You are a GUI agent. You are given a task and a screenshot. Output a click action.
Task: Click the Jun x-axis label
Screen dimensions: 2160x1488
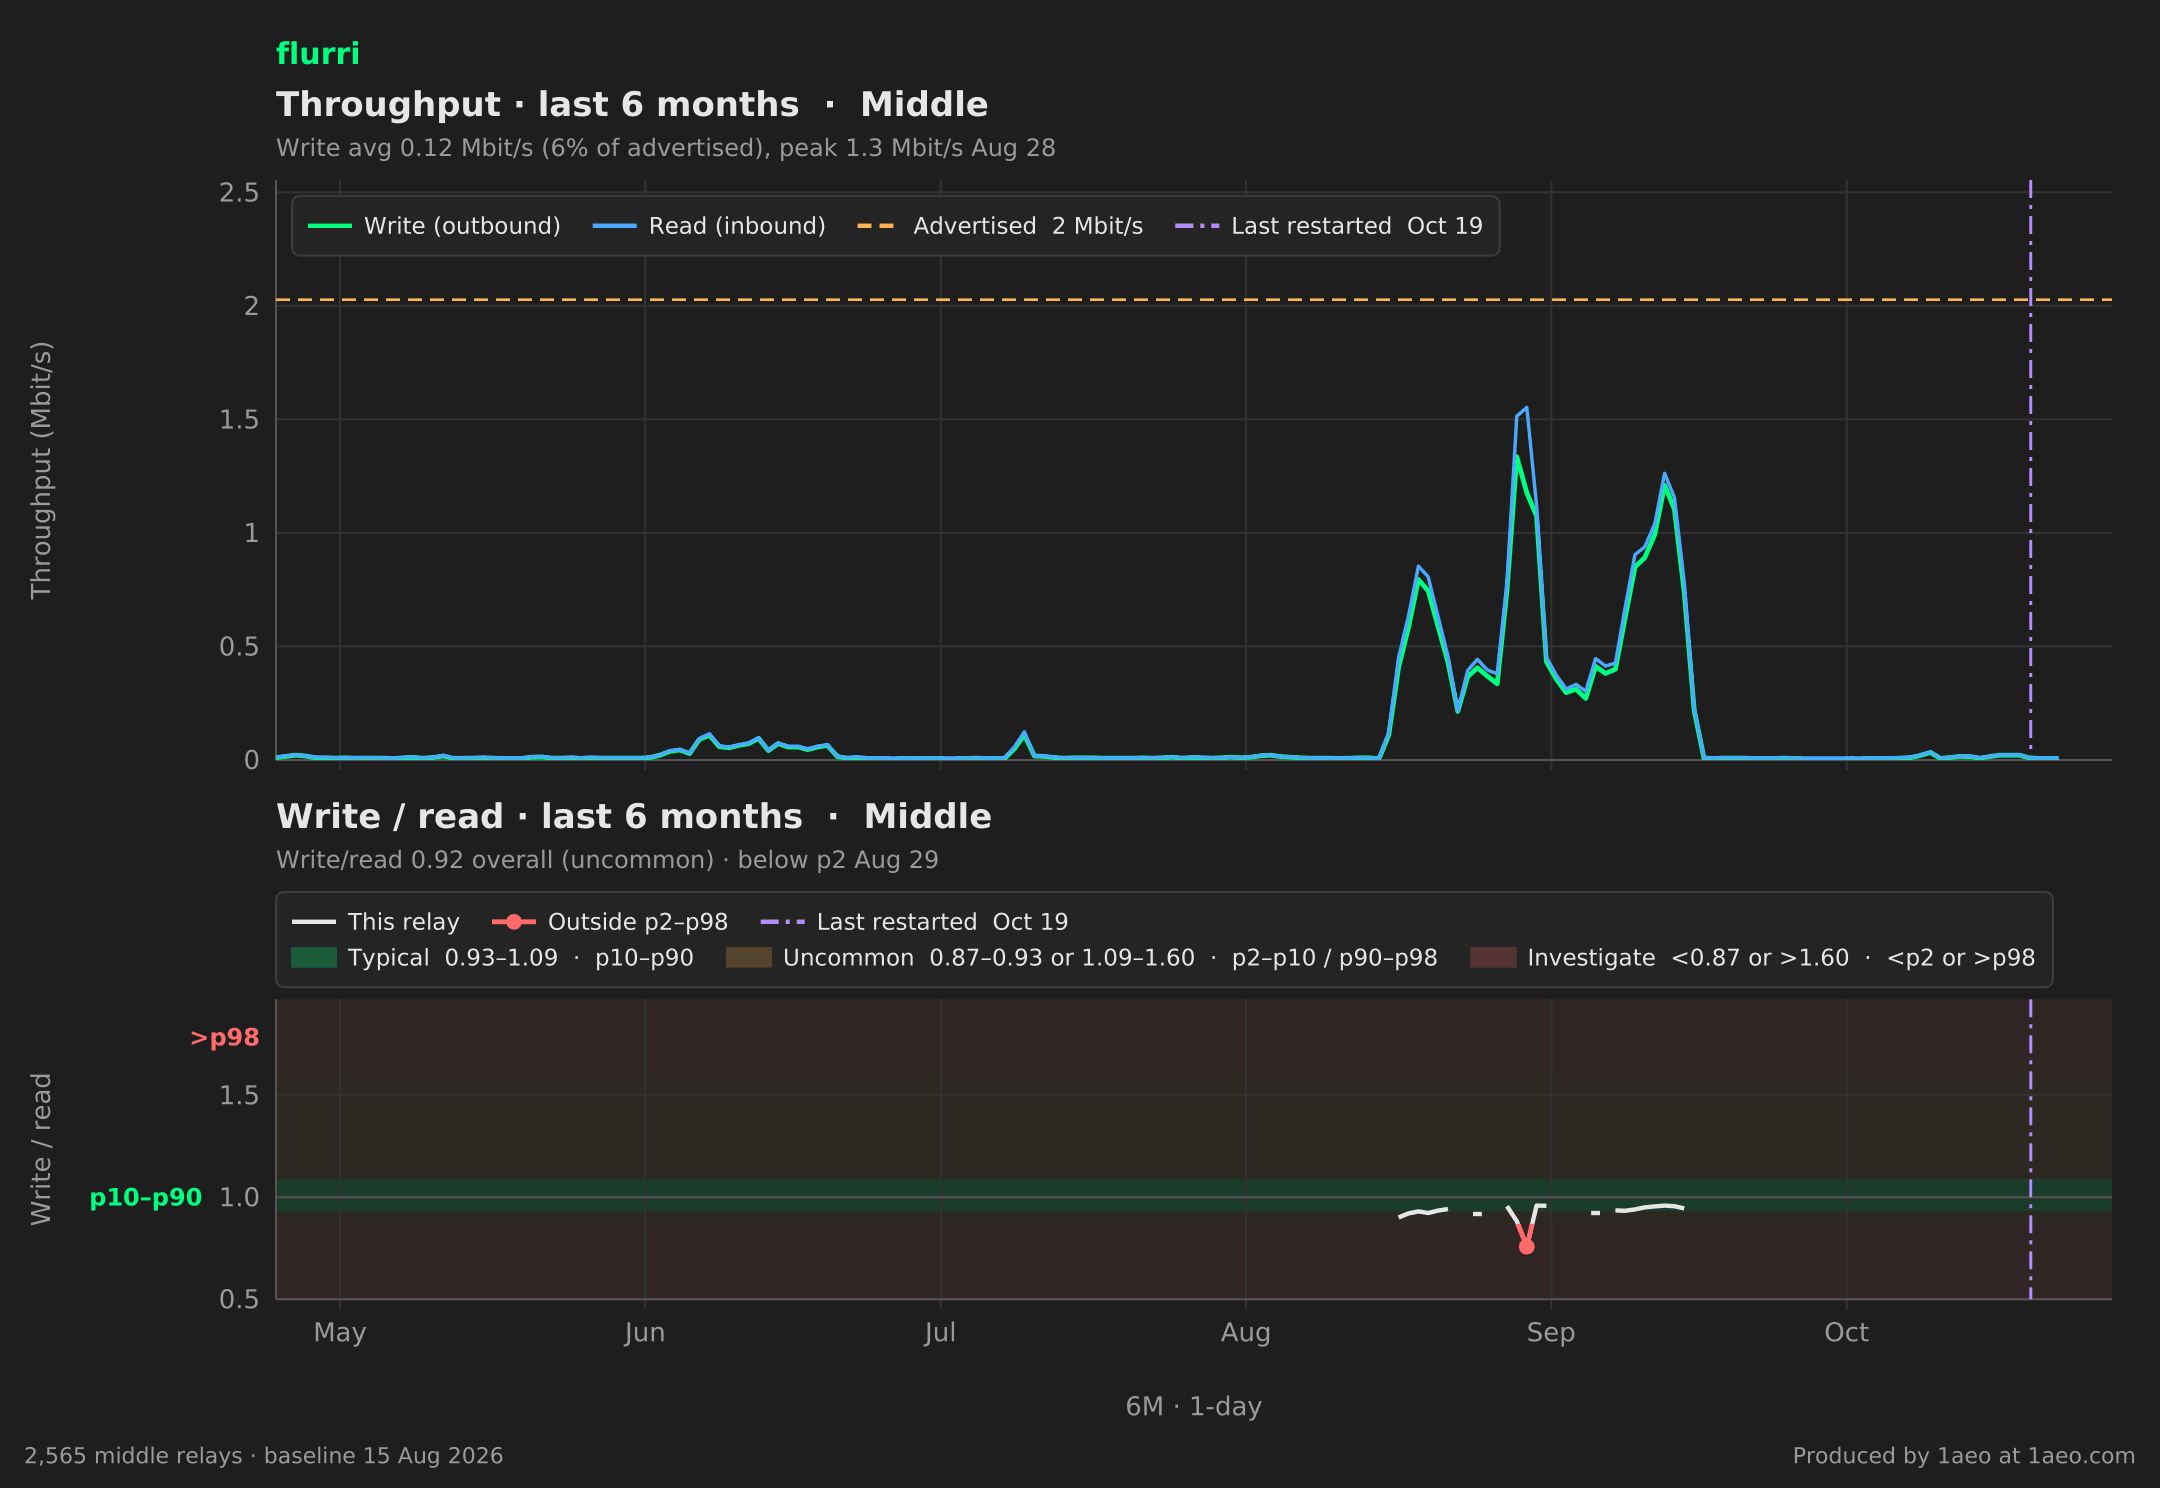click(645, 1333)
